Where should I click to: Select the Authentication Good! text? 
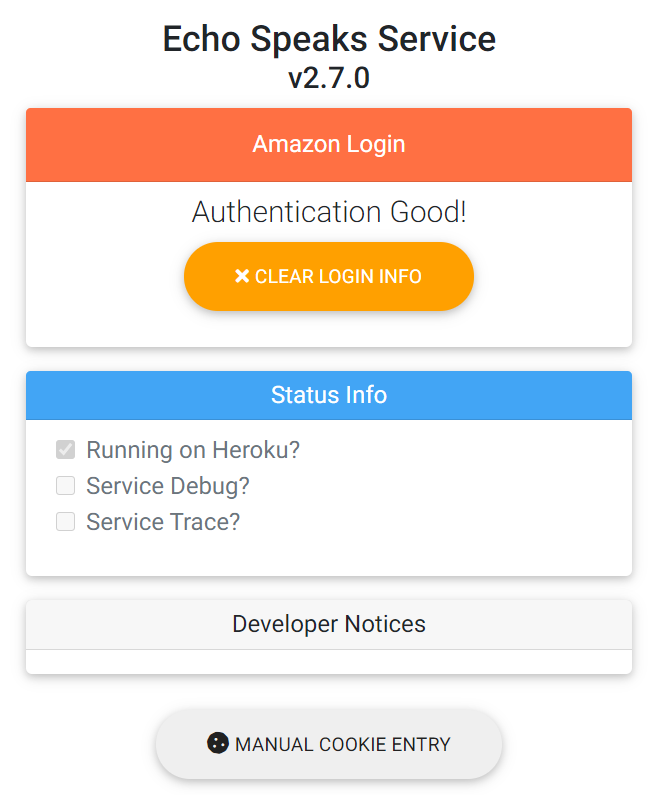point(329,211)
